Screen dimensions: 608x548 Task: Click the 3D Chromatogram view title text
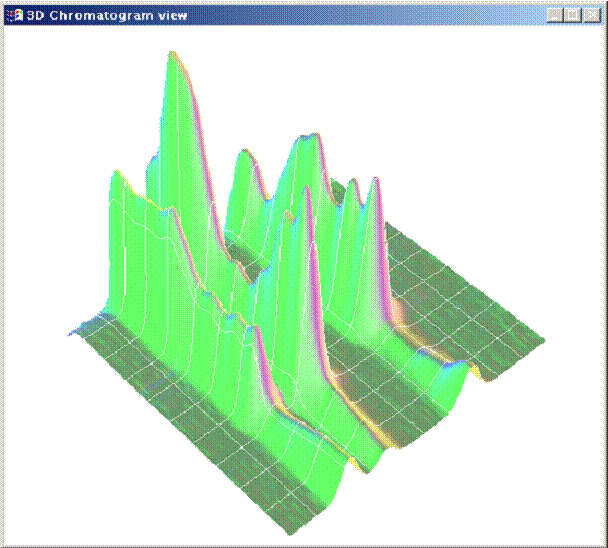[107, 16]
